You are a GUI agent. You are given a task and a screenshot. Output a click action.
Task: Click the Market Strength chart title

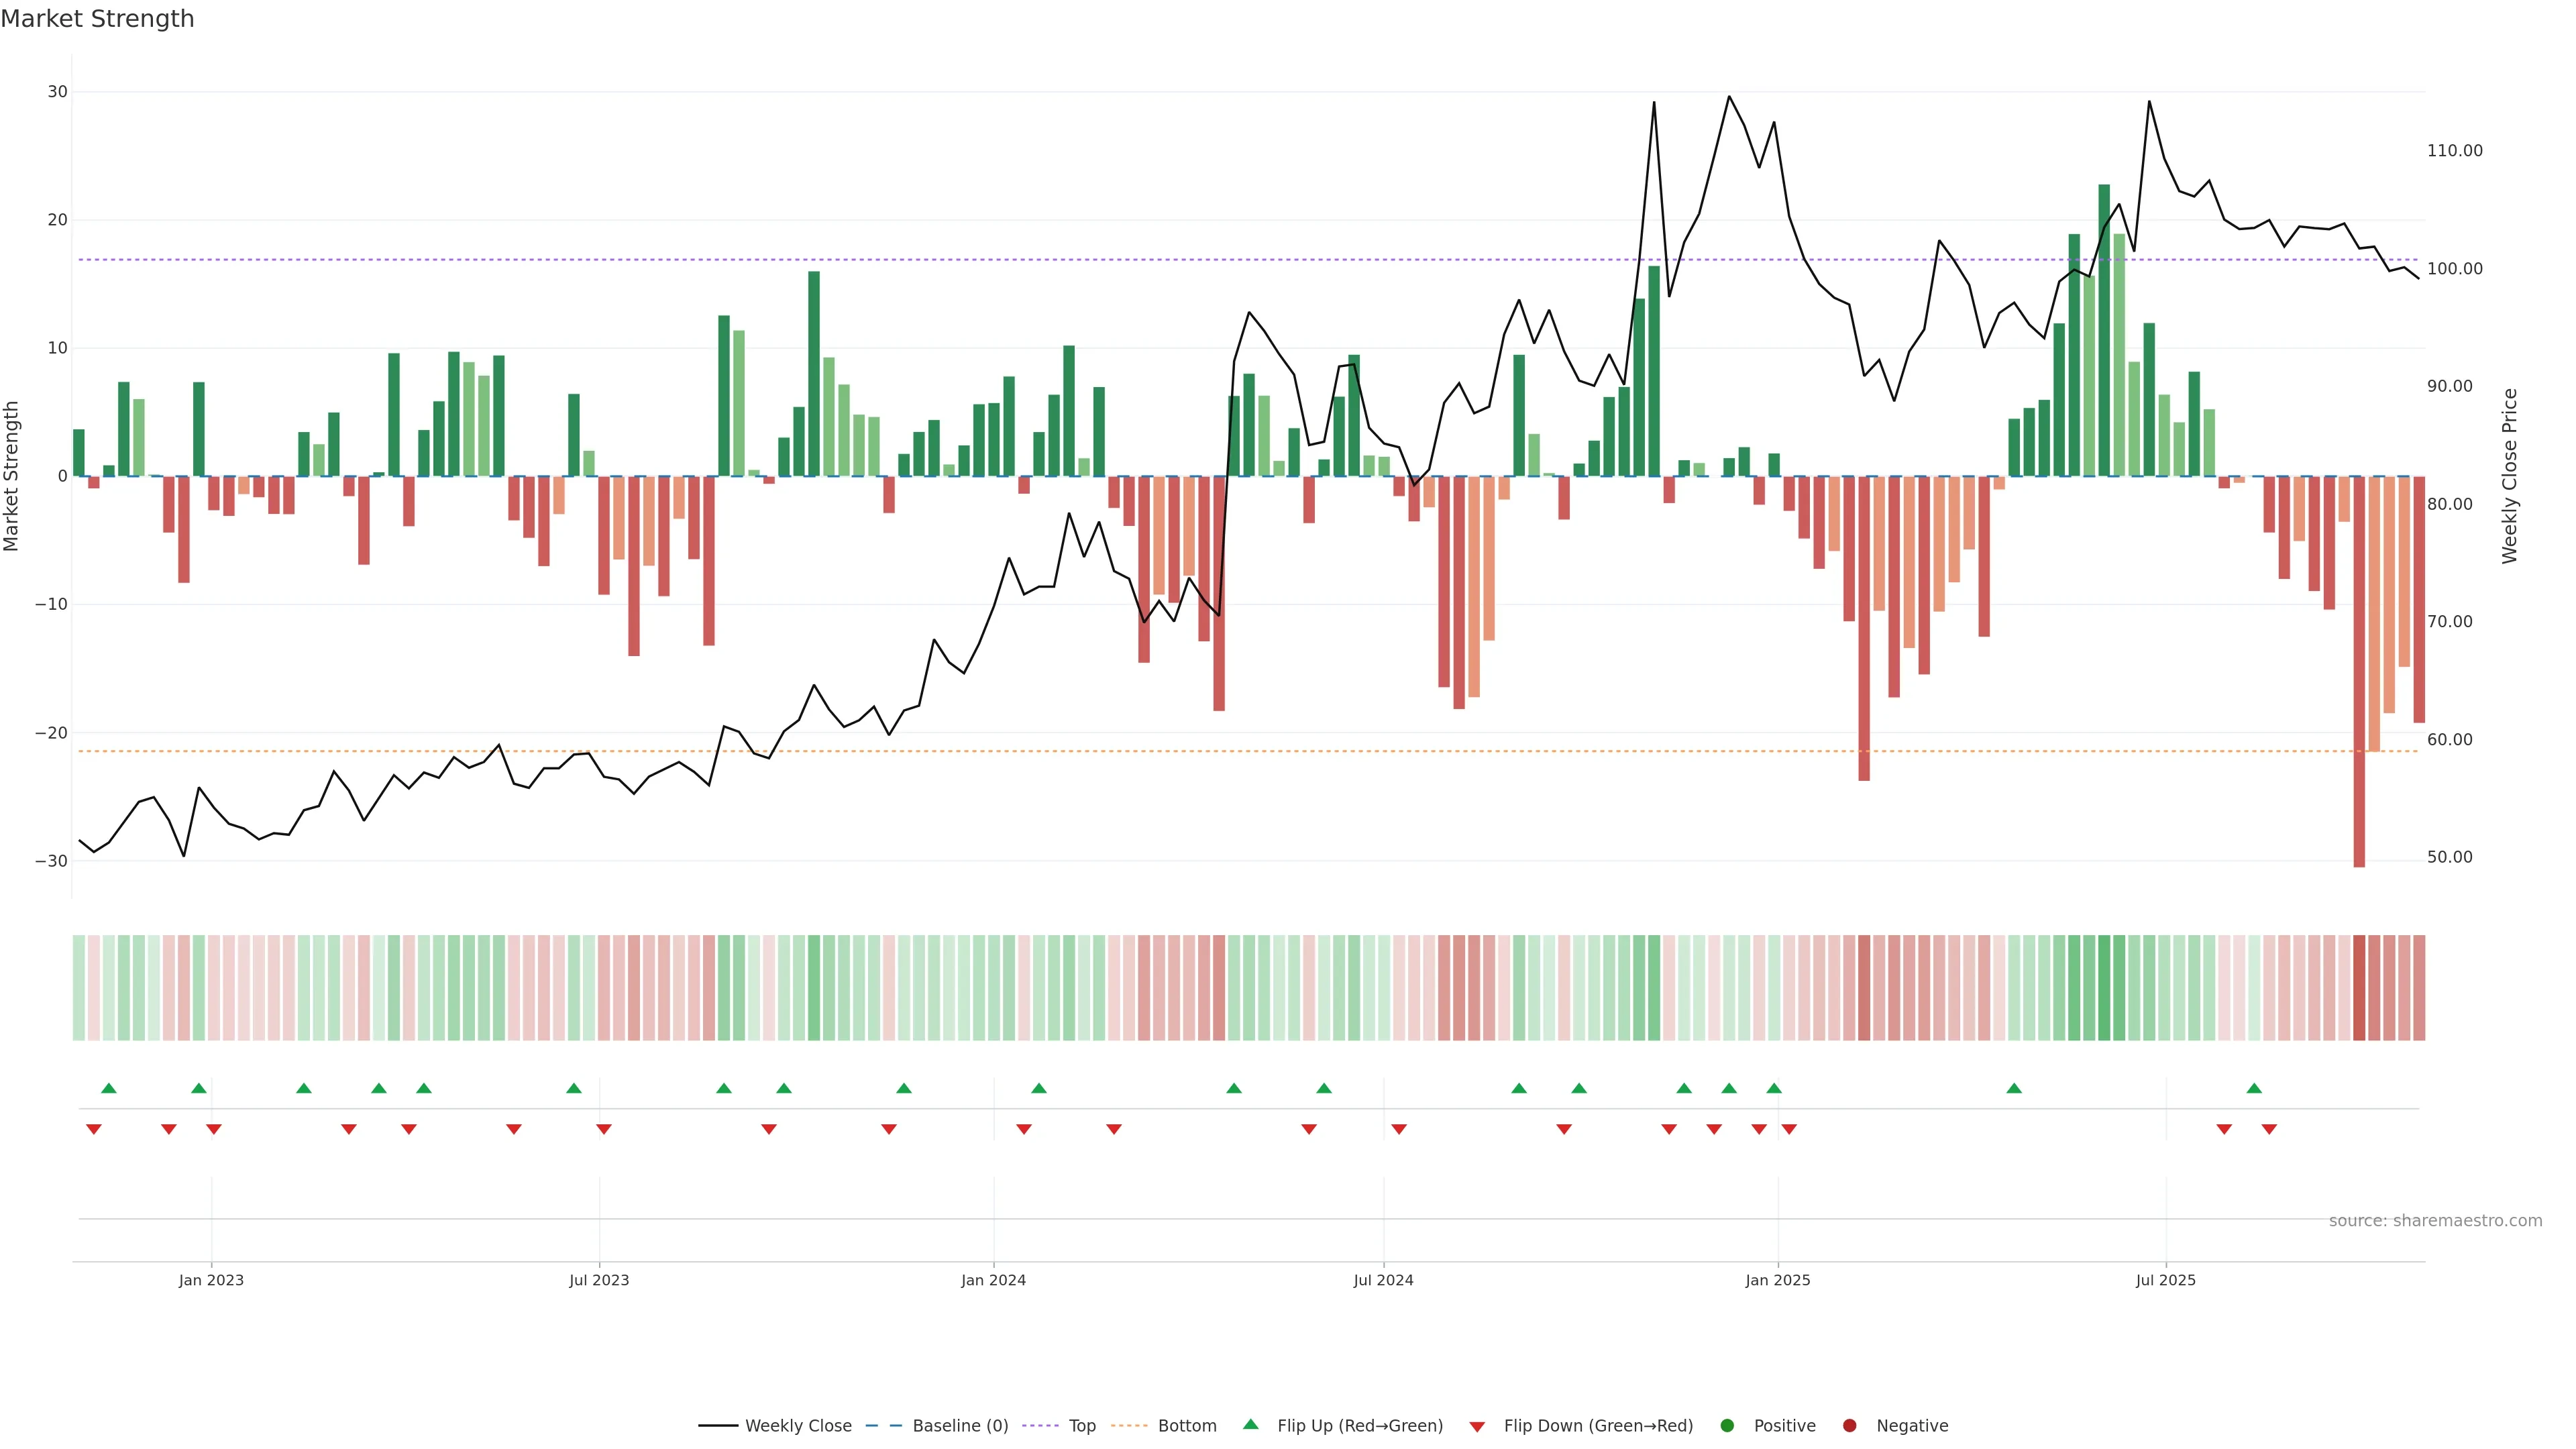(x=97, y=19)
